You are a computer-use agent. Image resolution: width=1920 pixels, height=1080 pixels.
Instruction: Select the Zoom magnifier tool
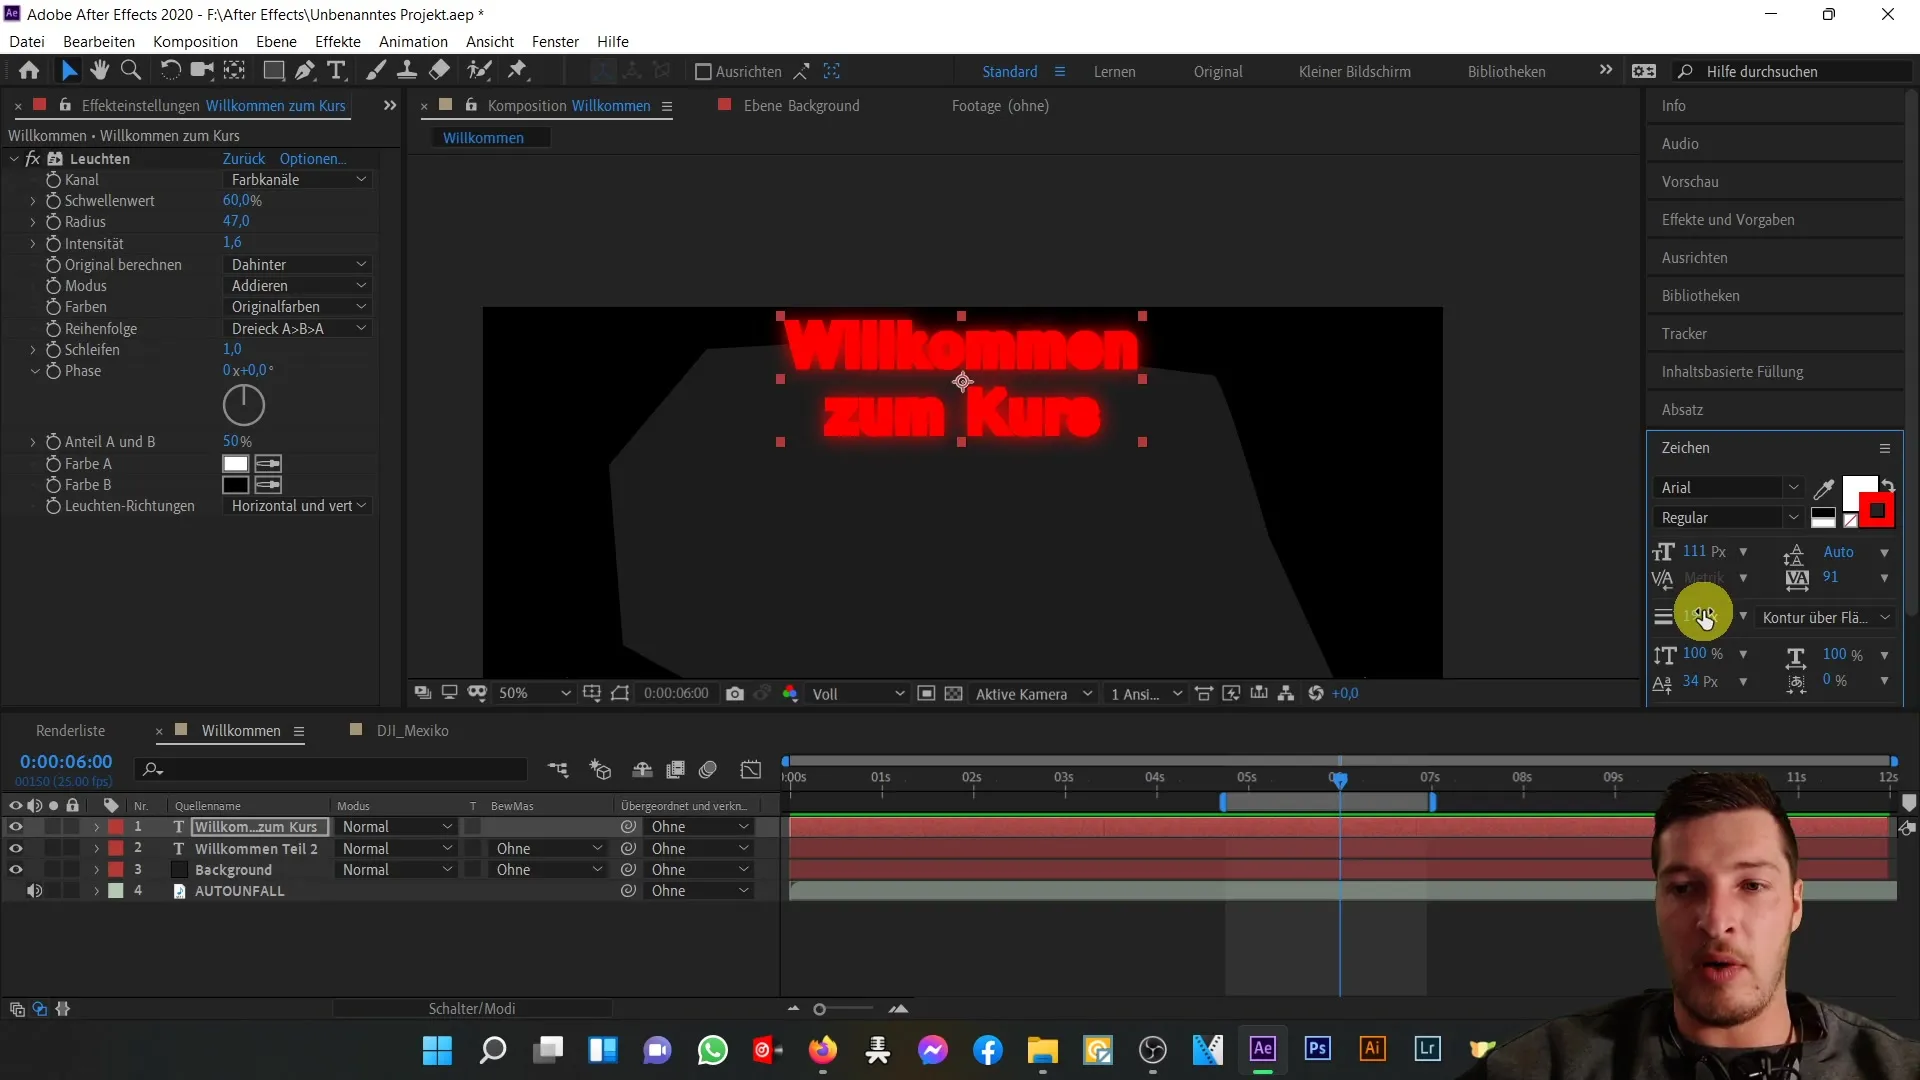tap(131, 71)
